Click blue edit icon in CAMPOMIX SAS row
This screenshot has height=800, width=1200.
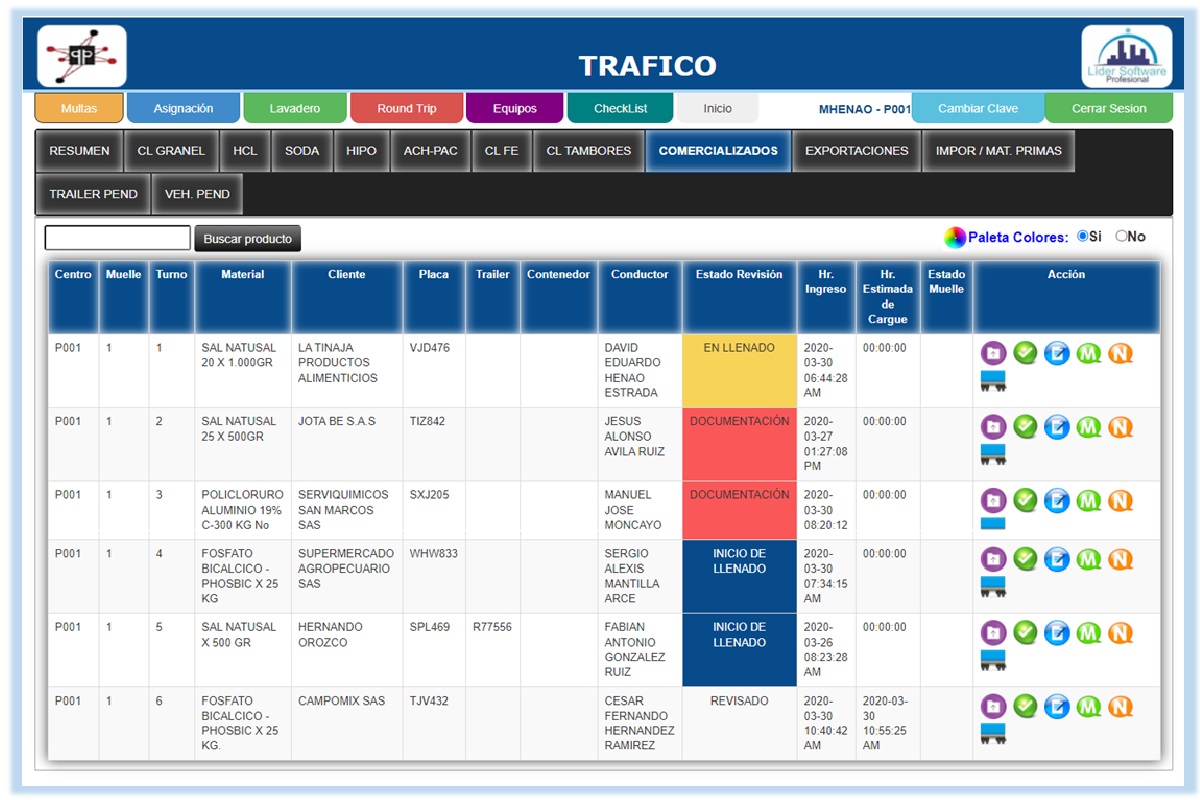tap(1056, 706)
